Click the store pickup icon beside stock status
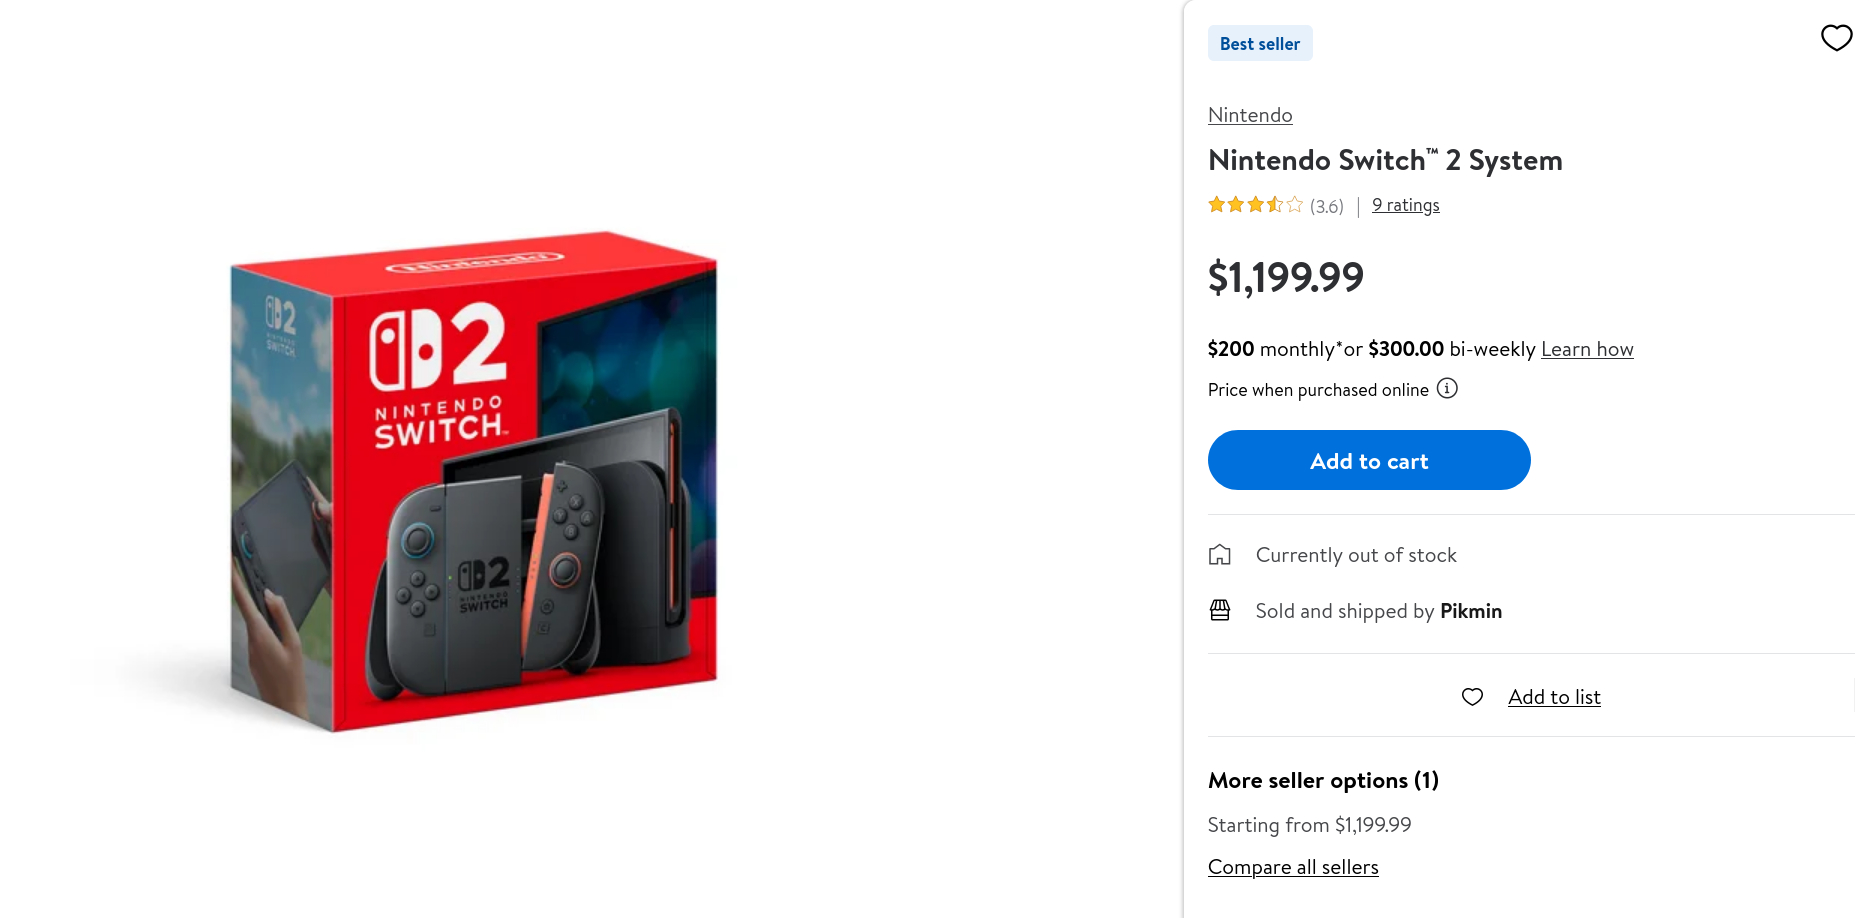The width and height of the screenshot is (1869, 918). pyautogui.click(x=1220, y=555)
